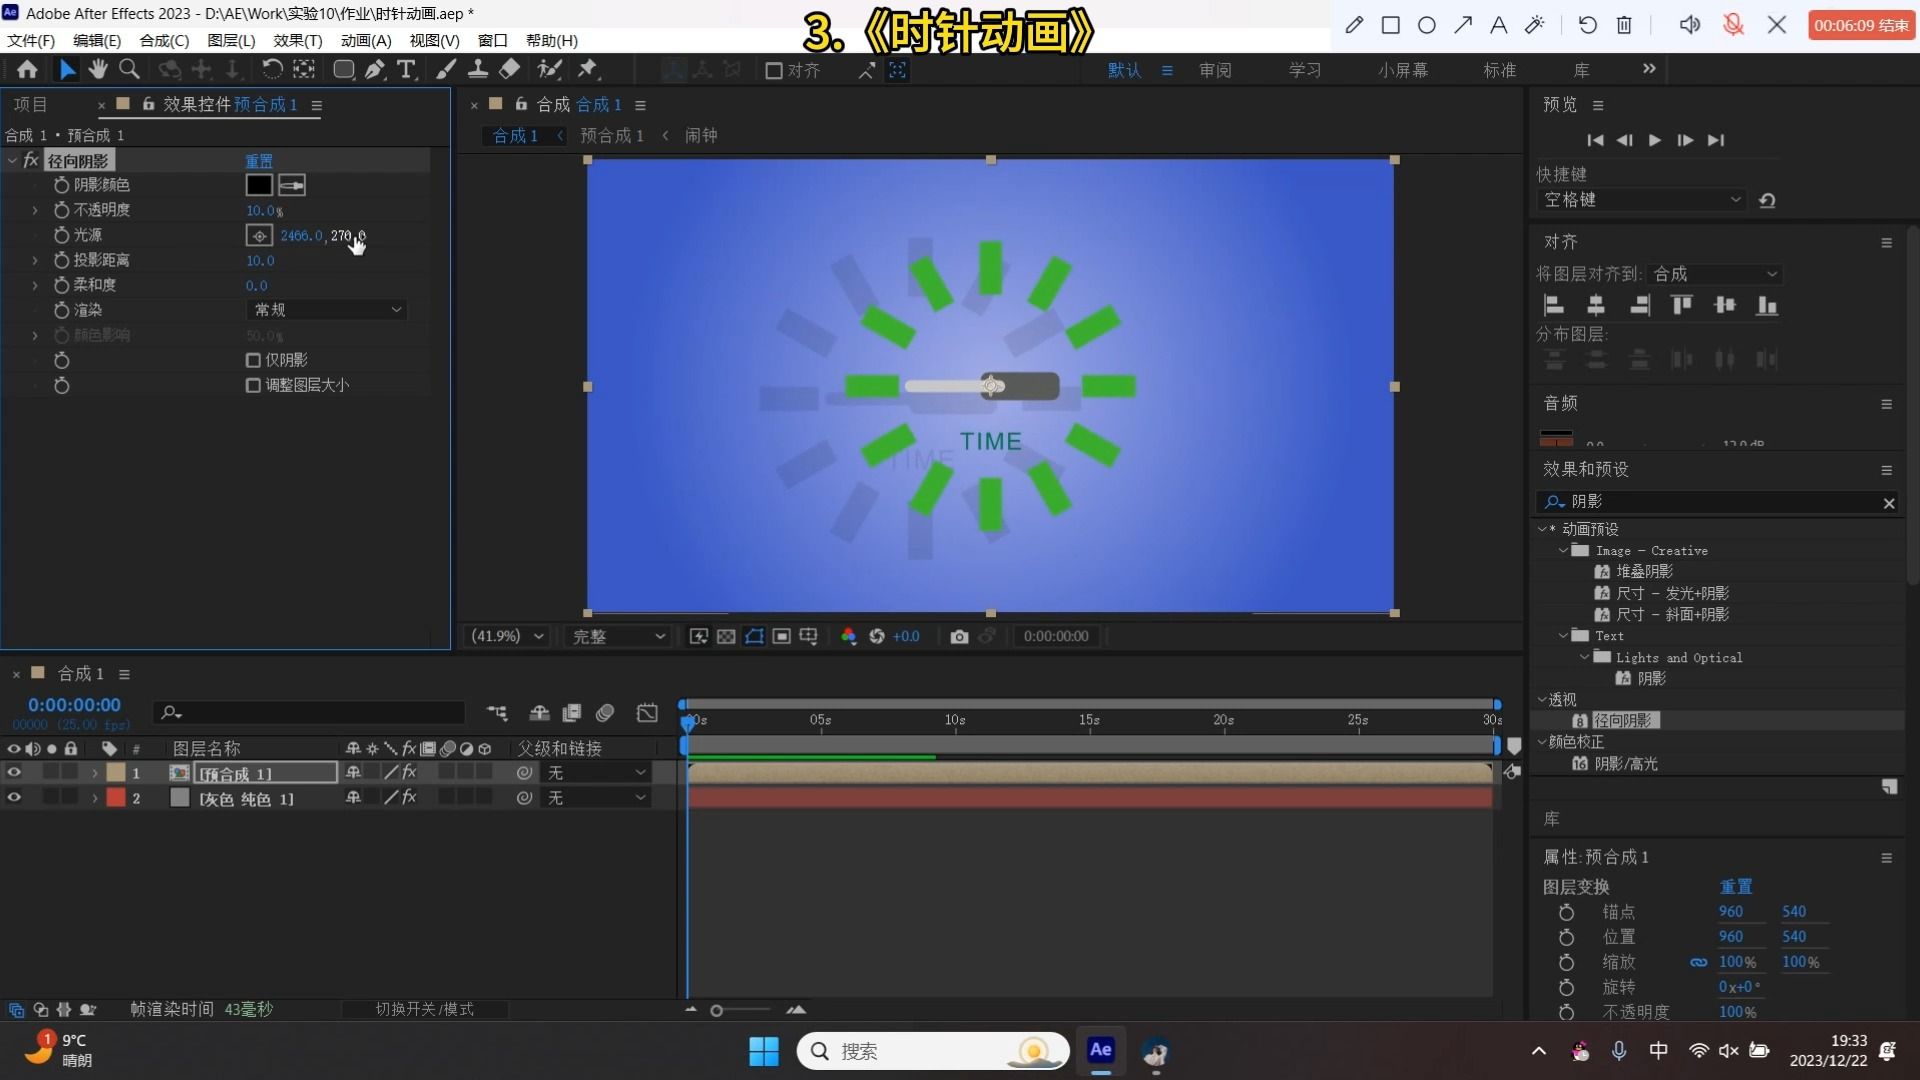
Task: Open the 文件(F) menu
Action: click(x=31, y=40)
